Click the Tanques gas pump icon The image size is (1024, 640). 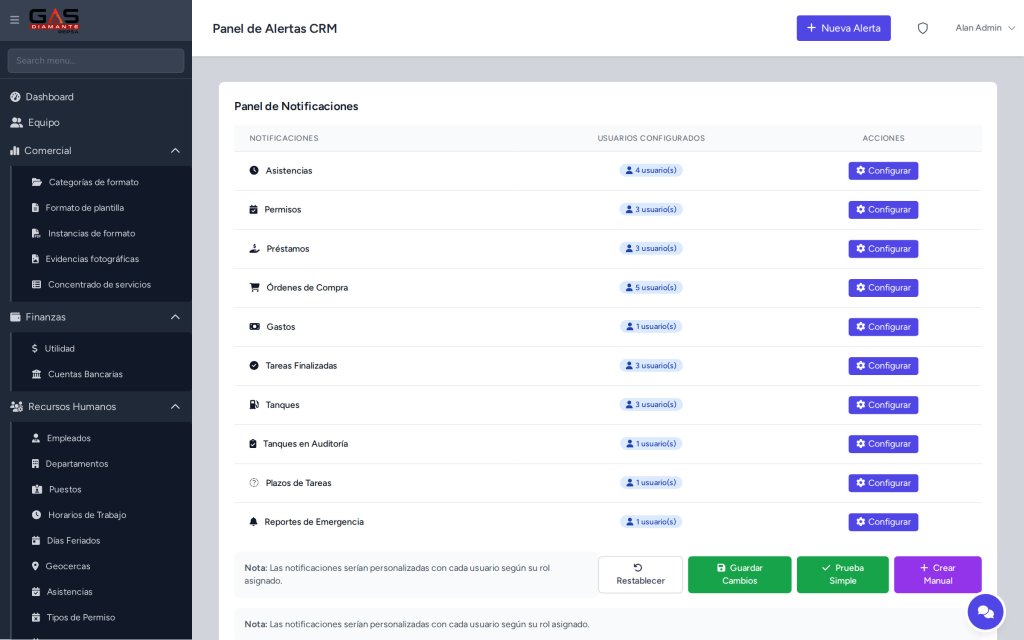pyautogui.click(x=254, y=405)
